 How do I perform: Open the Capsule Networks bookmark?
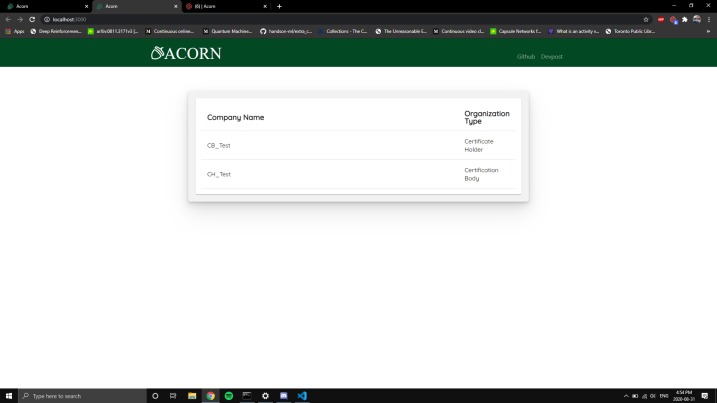pos(515,32)
